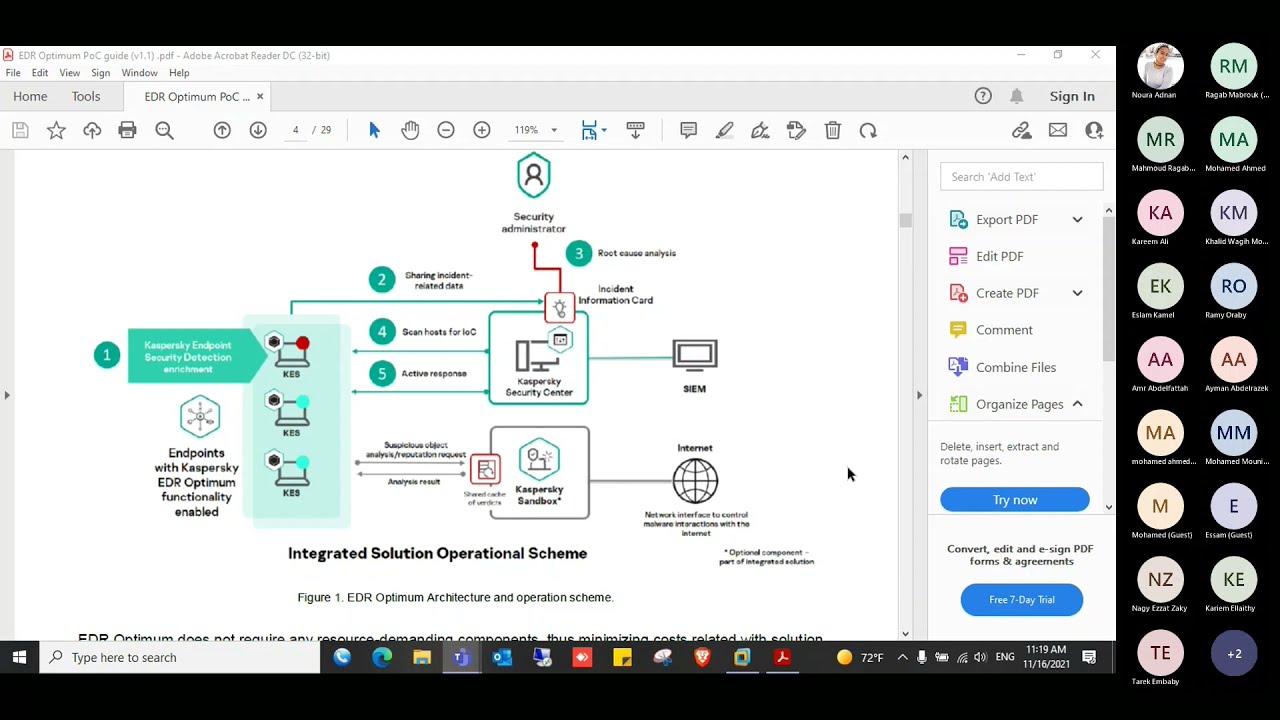Screen dimensions: 1280x720
Task: Open the stamp tool
Action: pyautogui.click(x=796, y=130)
